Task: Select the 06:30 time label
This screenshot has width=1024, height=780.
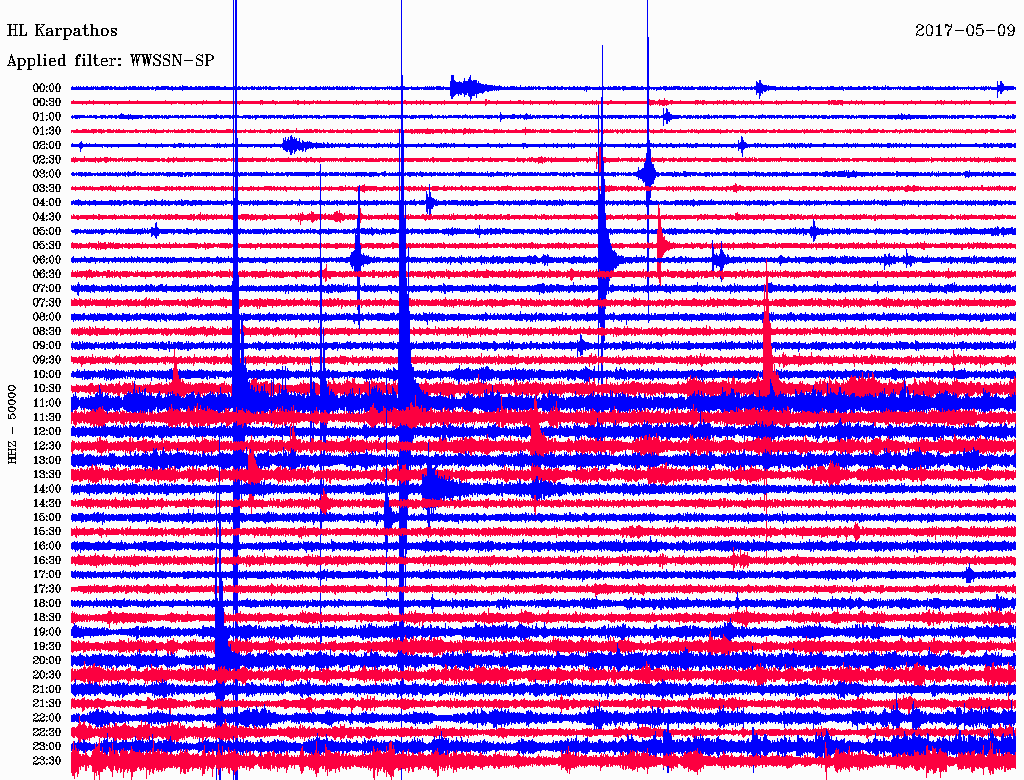Action: click(47, 274)
